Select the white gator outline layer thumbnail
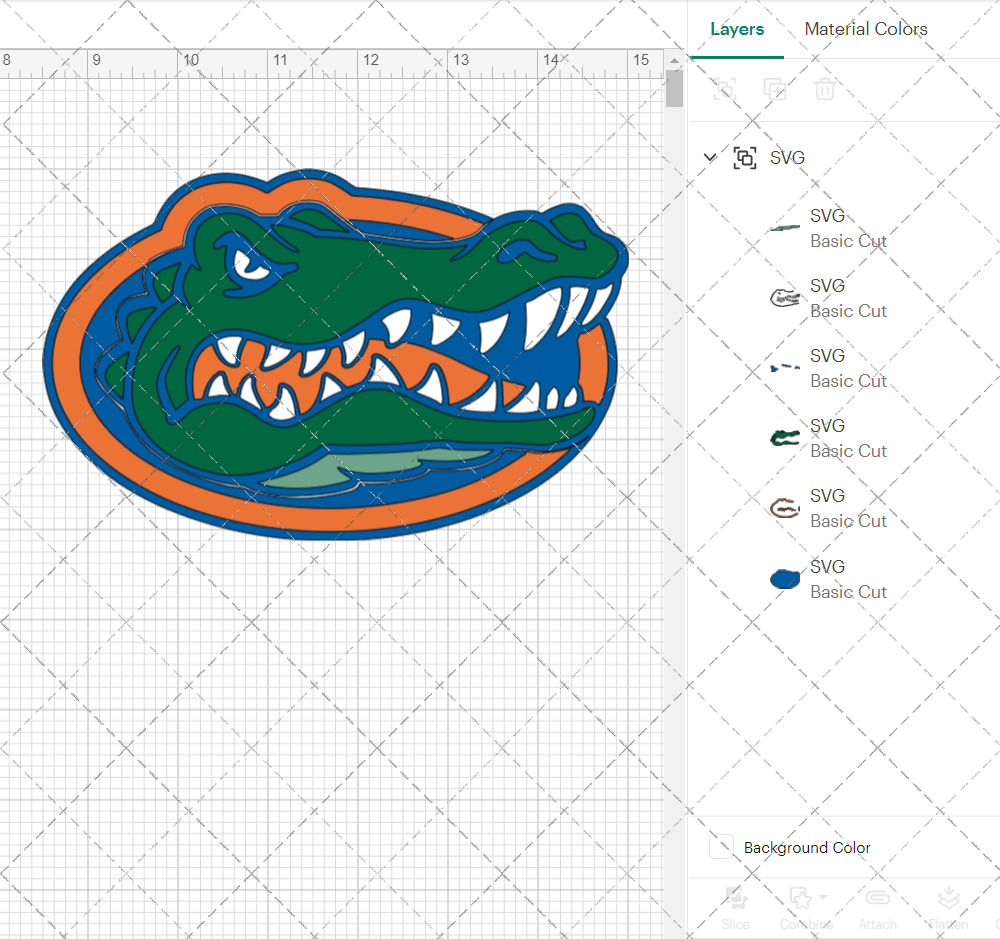Image resolution: width=1000 pixels, height=939 pixels. (785, 298)
